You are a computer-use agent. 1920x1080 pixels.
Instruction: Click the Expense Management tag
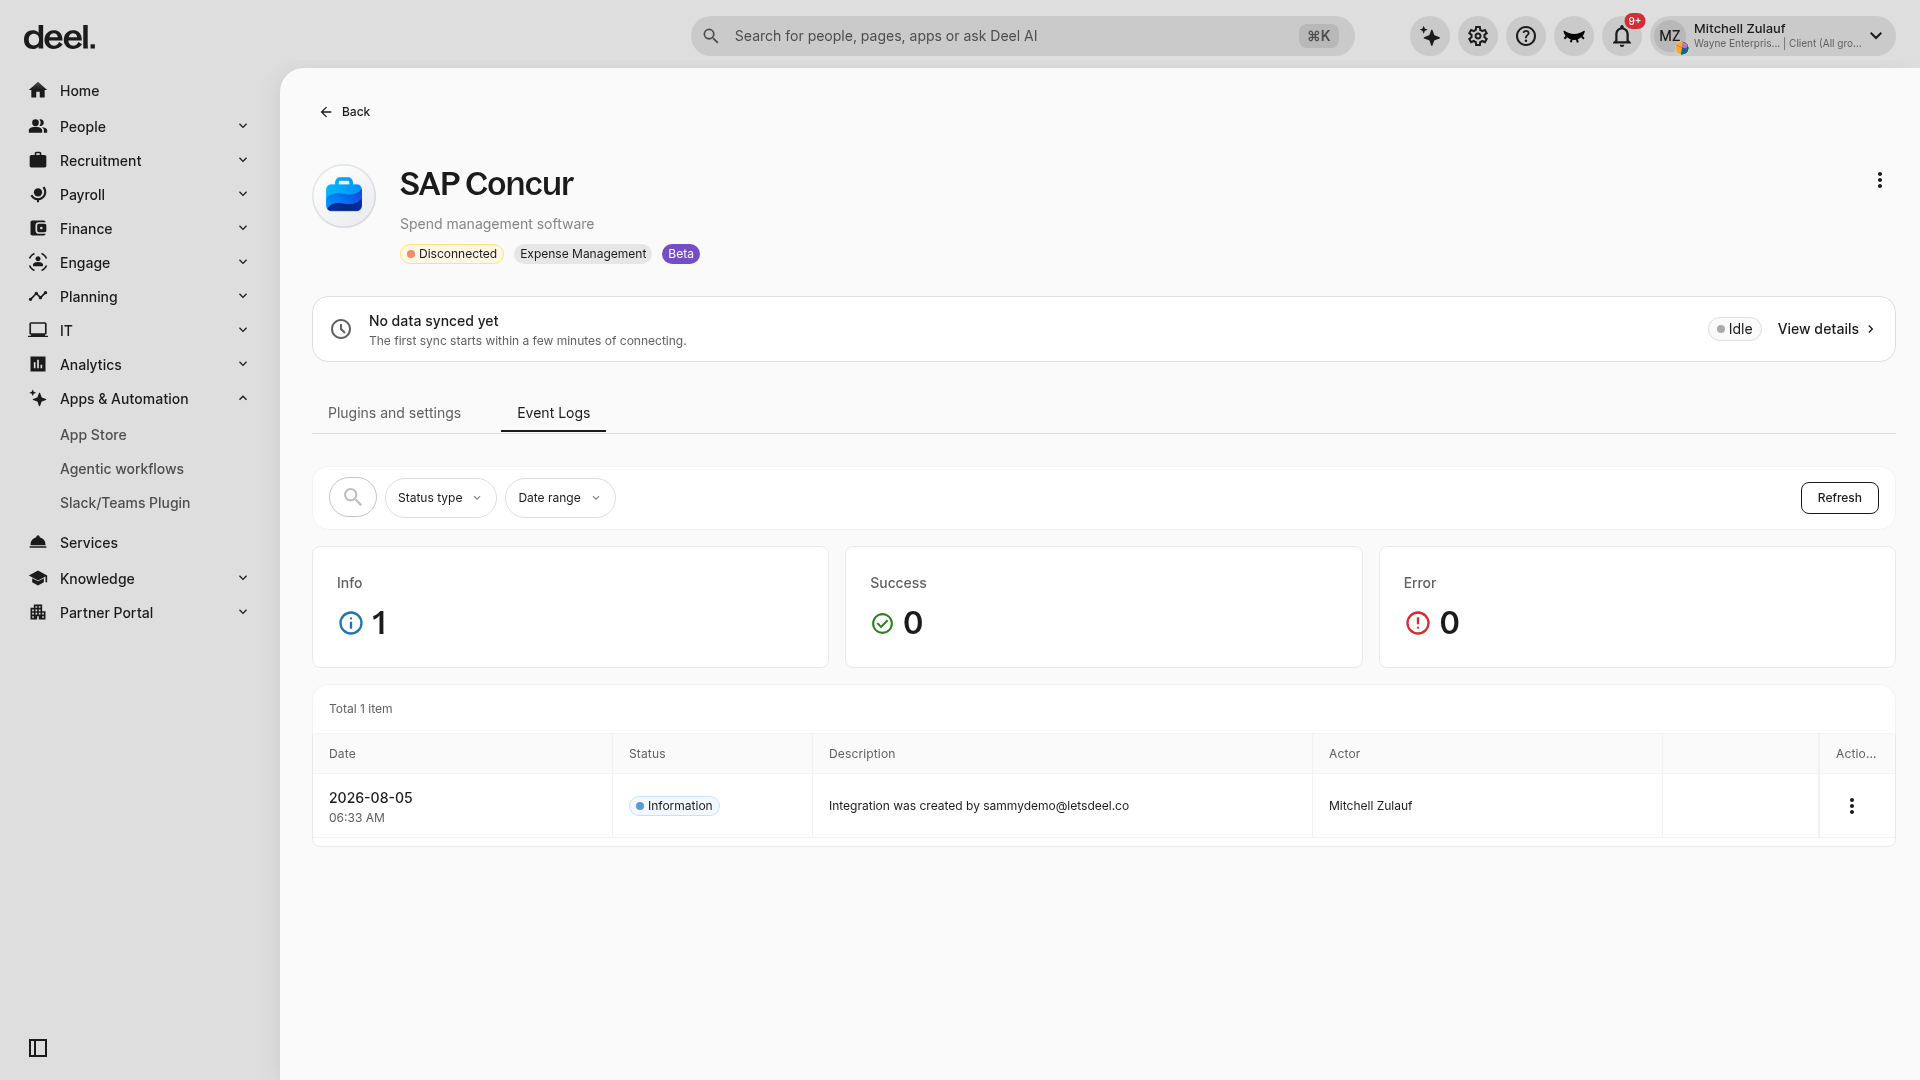pyautogui.click(x=583, y=254)
